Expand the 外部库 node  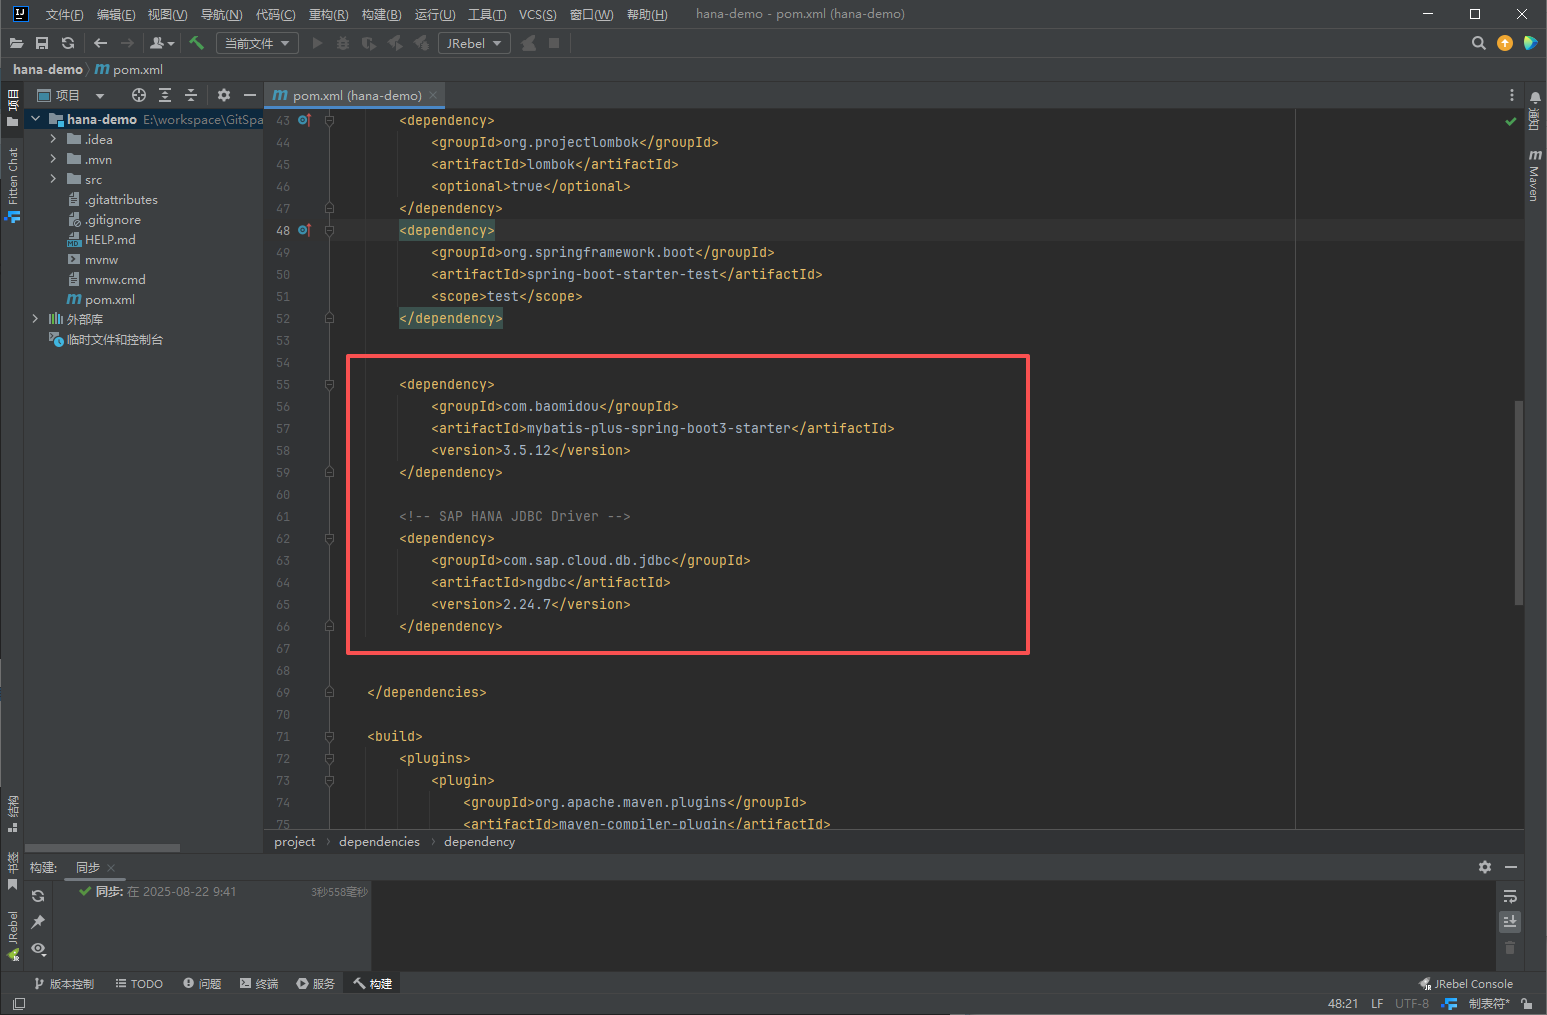(x=36, y=319)
